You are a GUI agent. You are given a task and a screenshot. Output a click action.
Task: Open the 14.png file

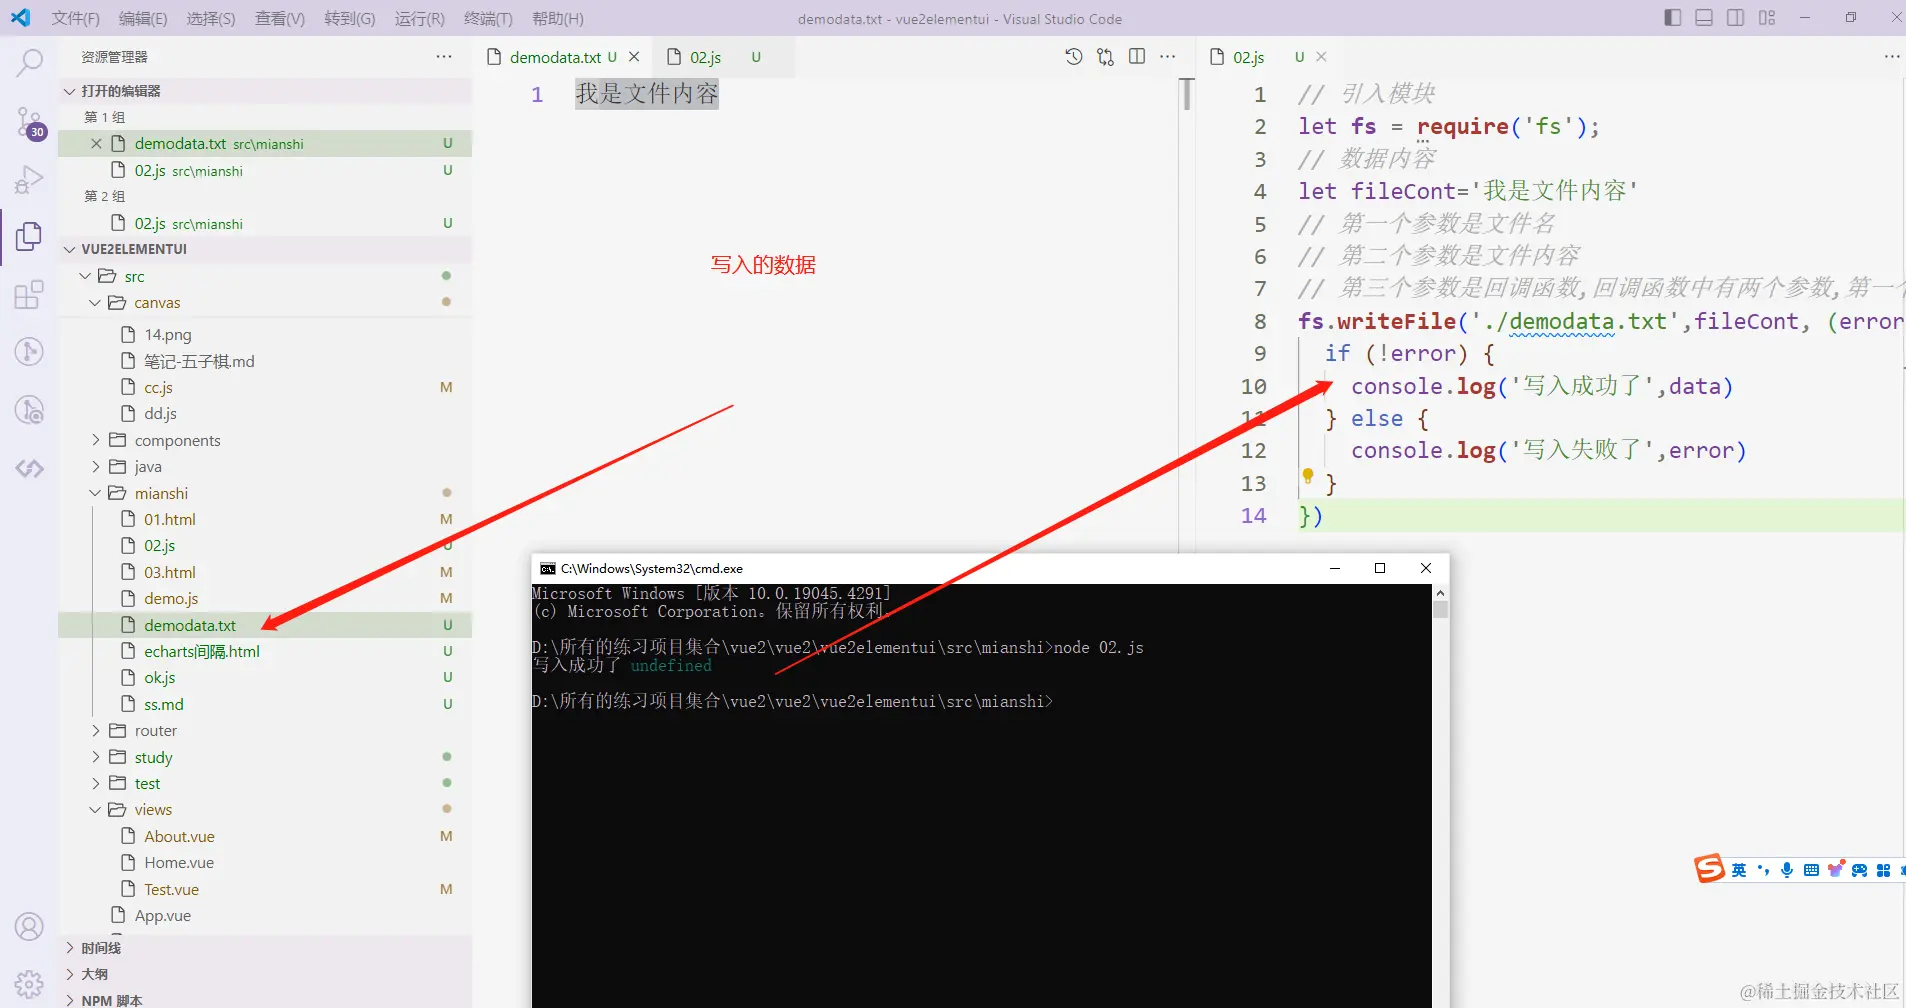[265, 334]
